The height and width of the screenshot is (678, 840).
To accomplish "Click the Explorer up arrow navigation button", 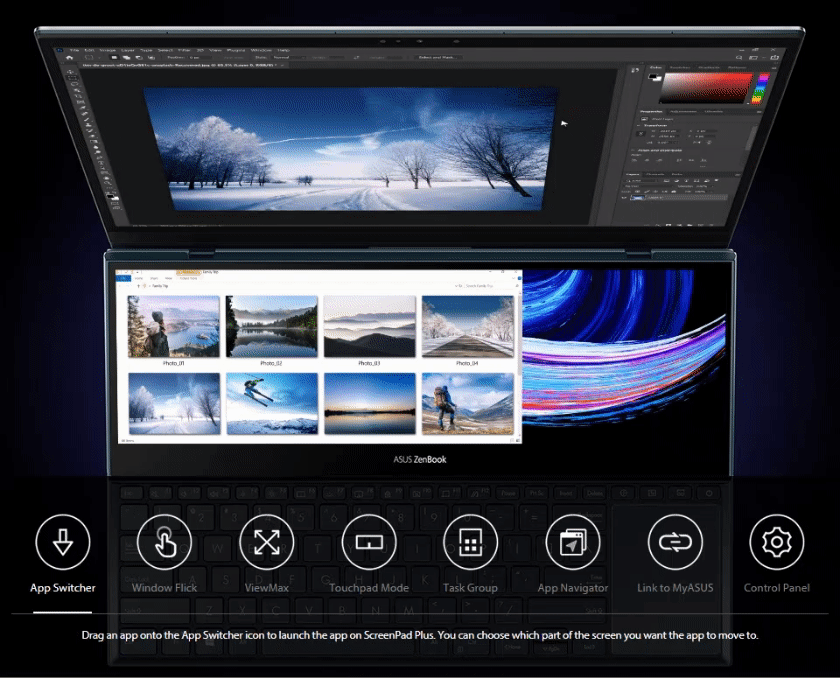I will pyautogui.click(x=138, y=286).
